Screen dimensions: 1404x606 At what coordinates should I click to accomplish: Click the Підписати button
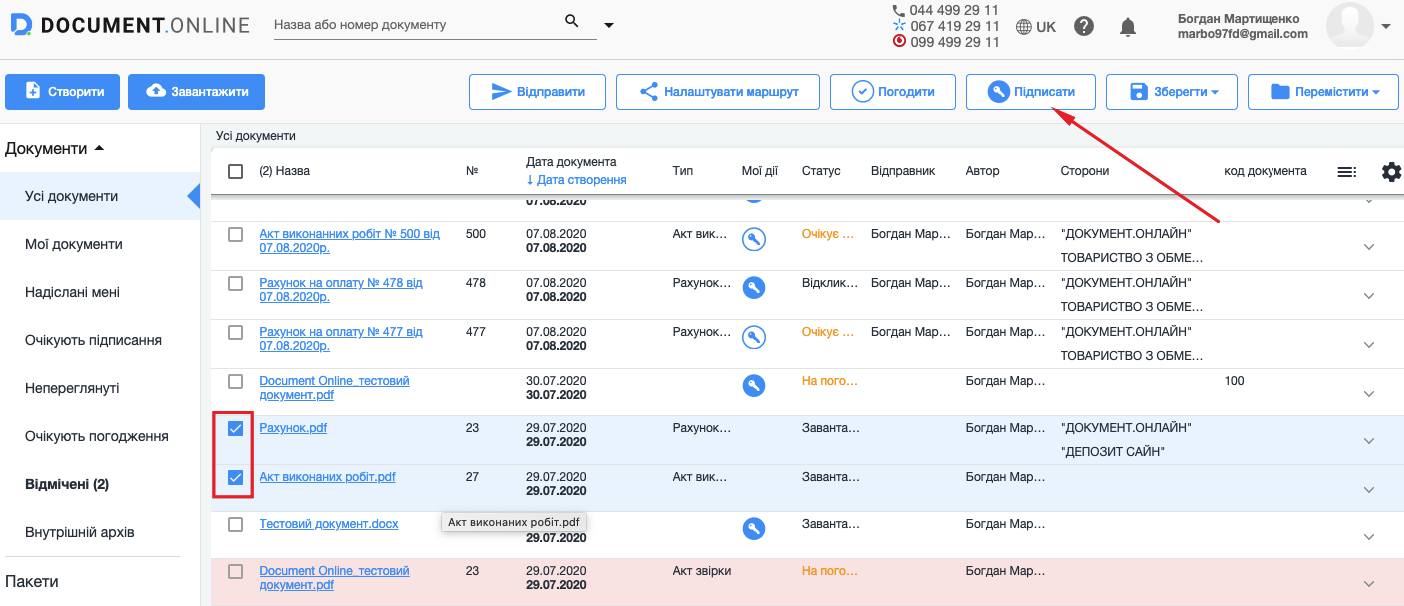[1030, 92]
